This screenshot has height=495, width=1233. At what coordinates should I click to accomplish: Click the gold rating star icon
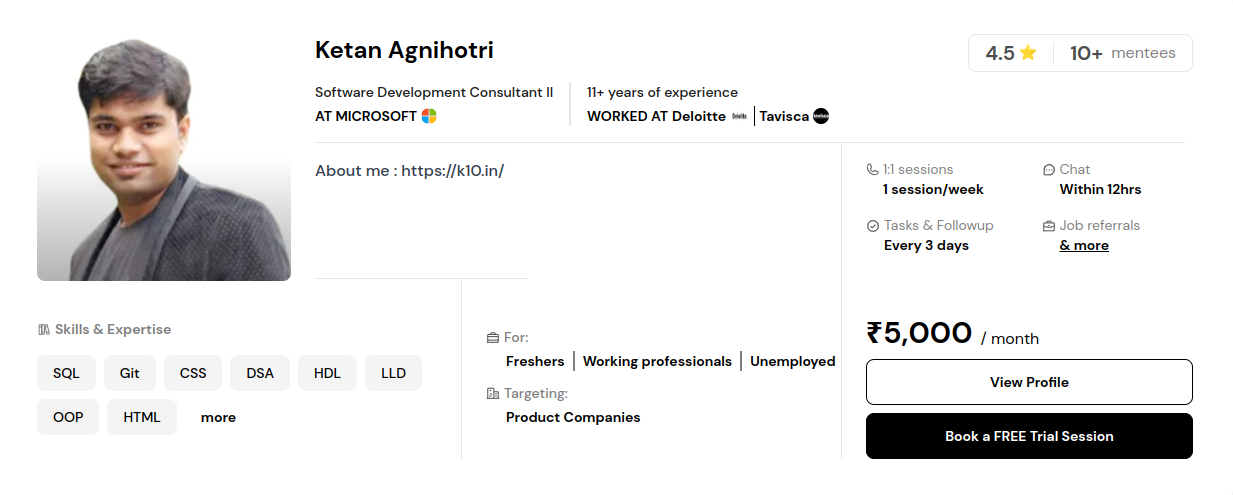(1028, 53)
